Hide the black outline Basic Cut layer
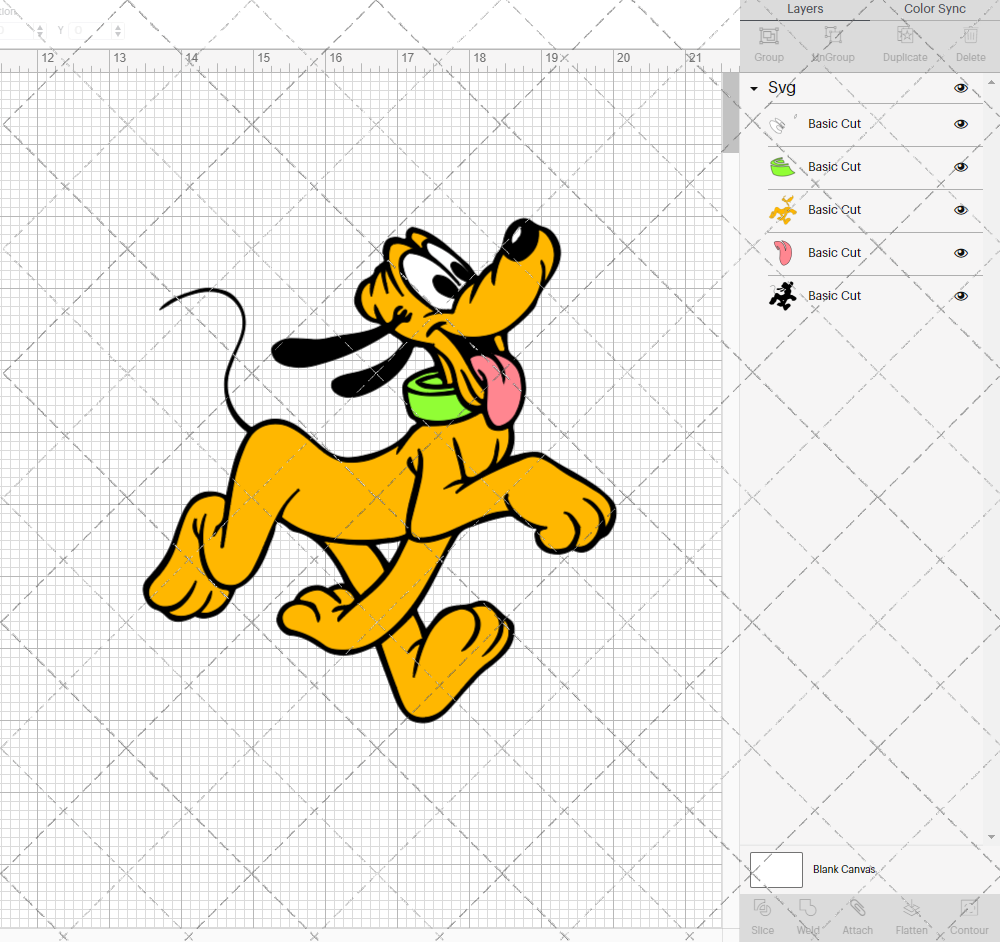Screen dimensions: 1000x942 coord(960,296)
